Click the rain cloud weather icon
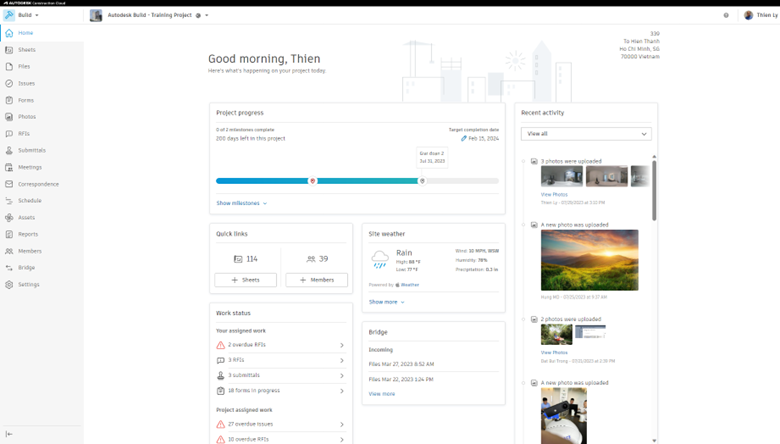 coord(380,260)
